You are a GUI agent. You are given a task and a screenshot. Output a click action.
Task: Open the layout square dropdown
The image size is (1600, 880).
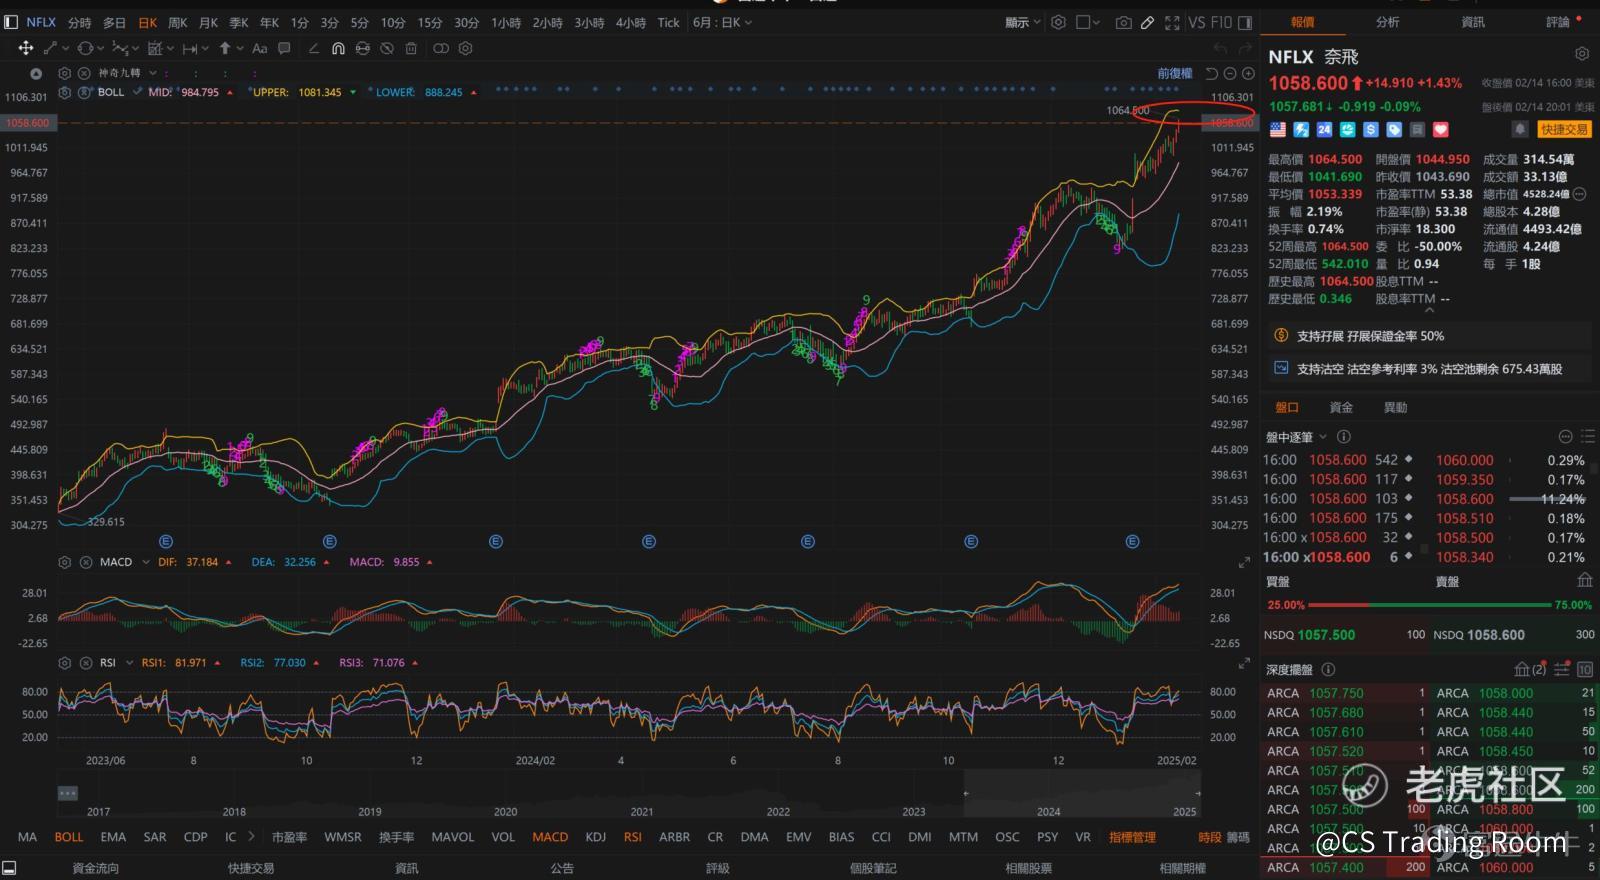point(1088,22)
